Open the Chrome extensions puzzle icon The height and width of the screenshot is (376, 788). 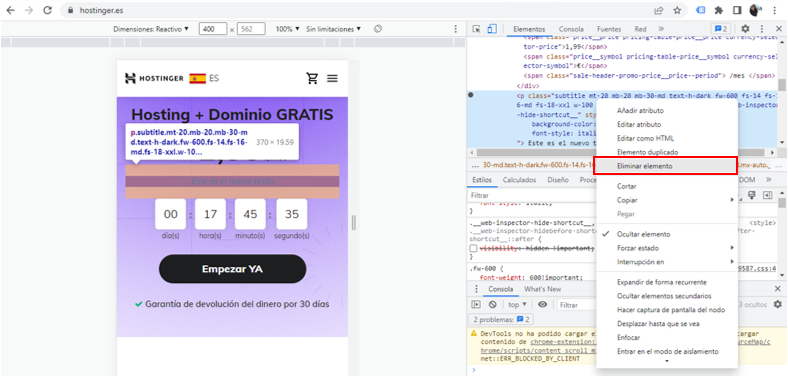tap(719, 10)
